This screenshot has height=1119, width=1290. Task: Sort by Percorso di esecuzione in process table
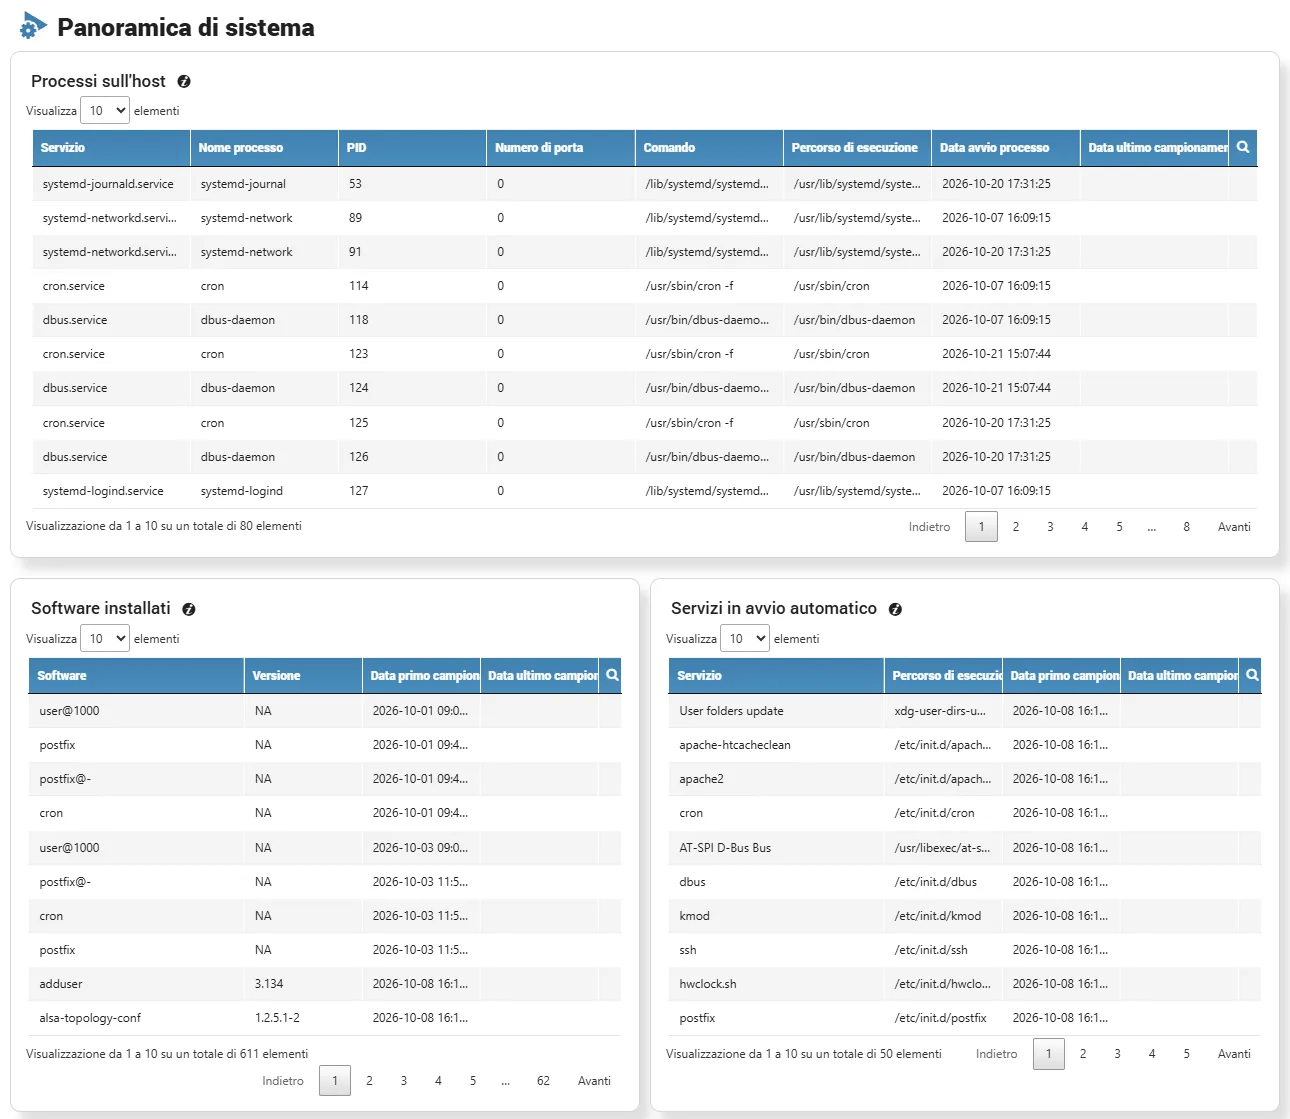857,147
